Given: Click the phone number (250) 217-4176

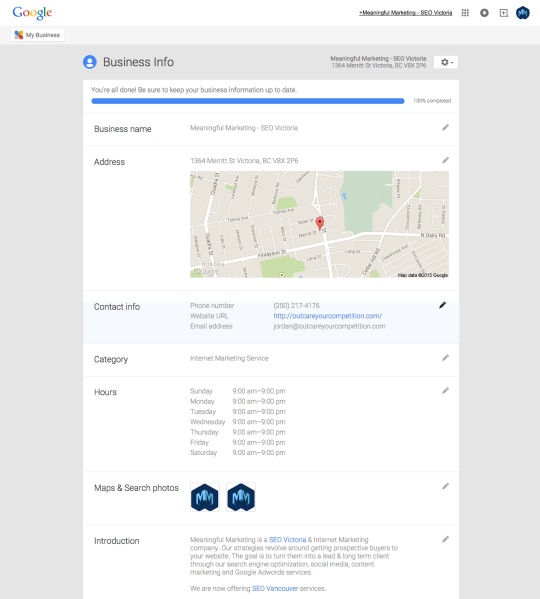Looking at the screenshot, I should click(296, 306).
